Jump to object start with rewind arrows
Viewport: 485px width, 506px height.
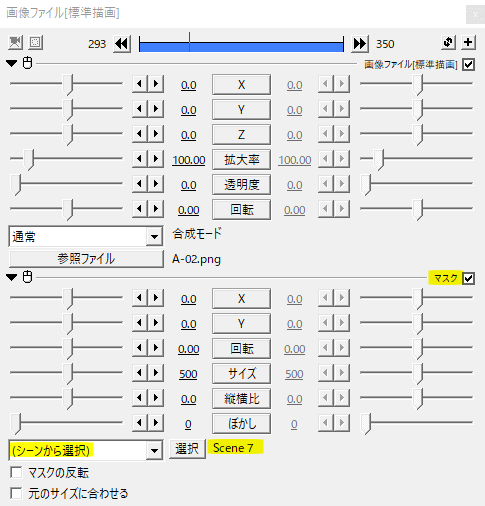coord(122,44)
